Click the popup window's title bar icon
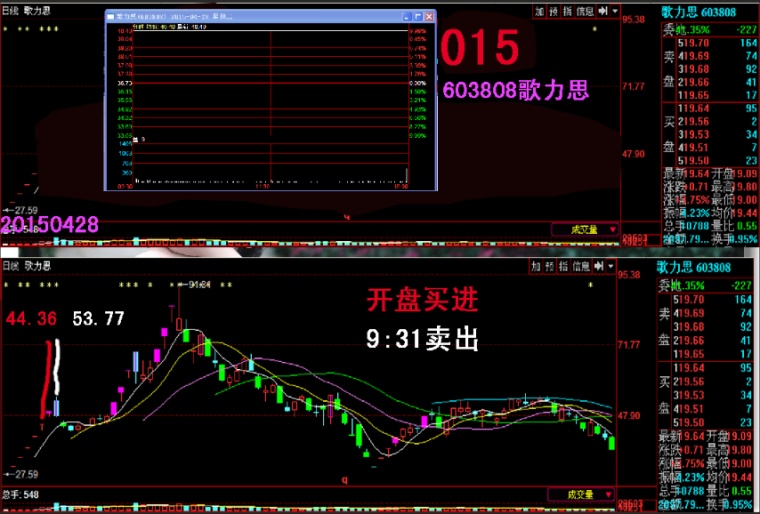This screenshot has width=760, height=514. 111,16
